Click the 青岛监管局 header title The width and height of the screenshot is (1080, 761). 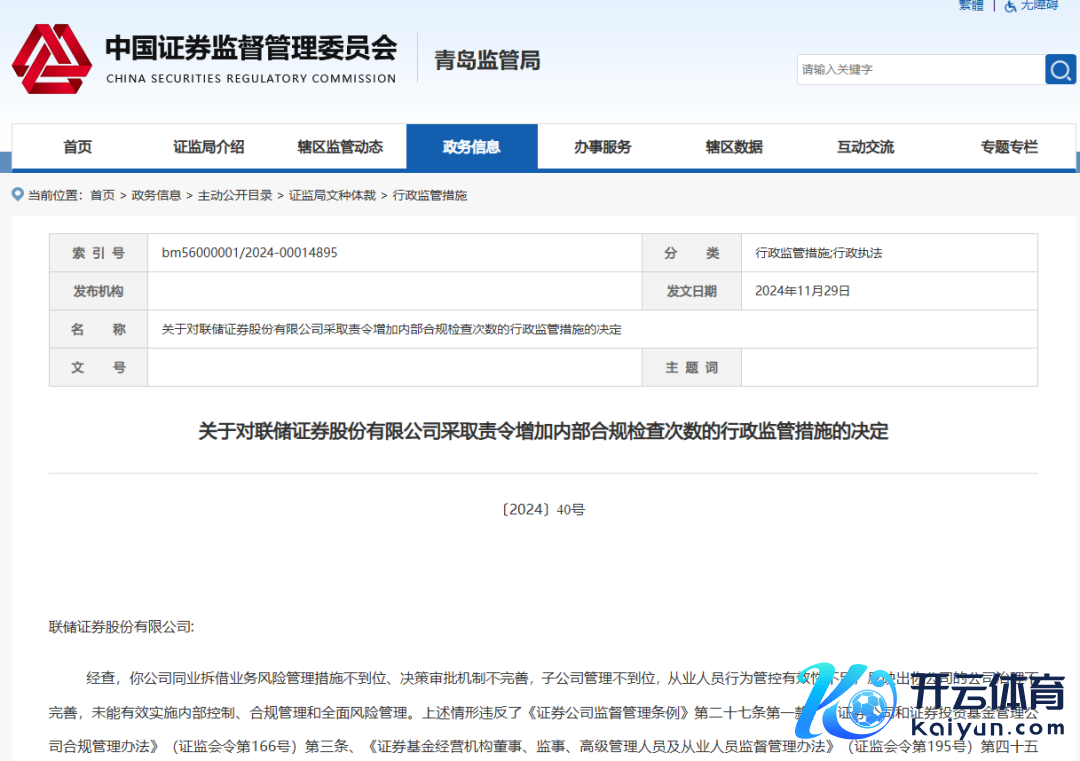[x=487, y=61]
